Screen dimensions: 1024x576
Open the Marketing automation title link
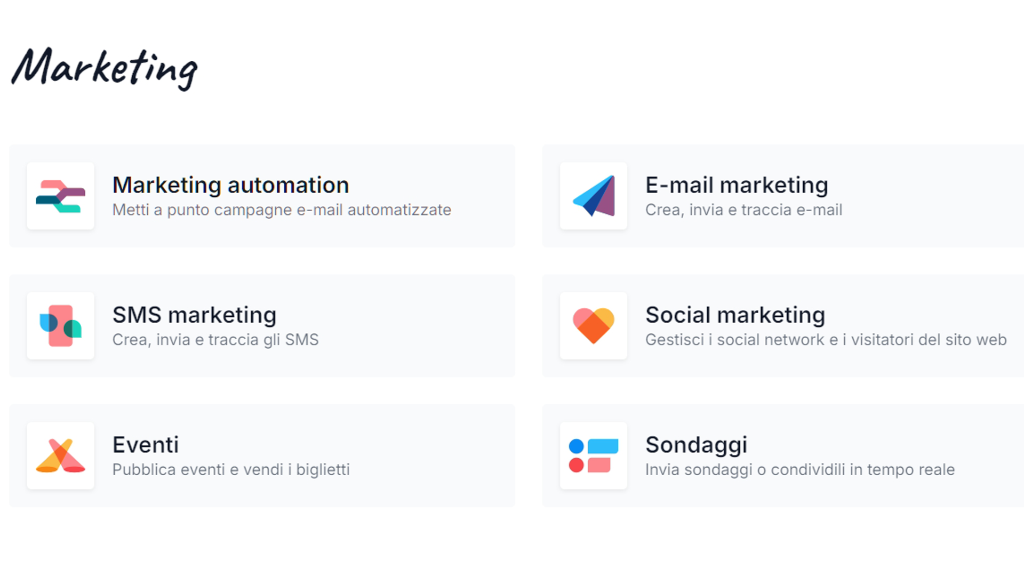(231, 185)
